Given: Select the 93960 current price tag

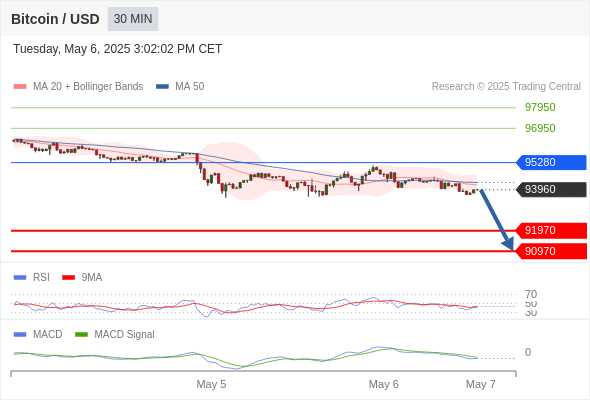Looking at the screenshot, I should point(551,189).
